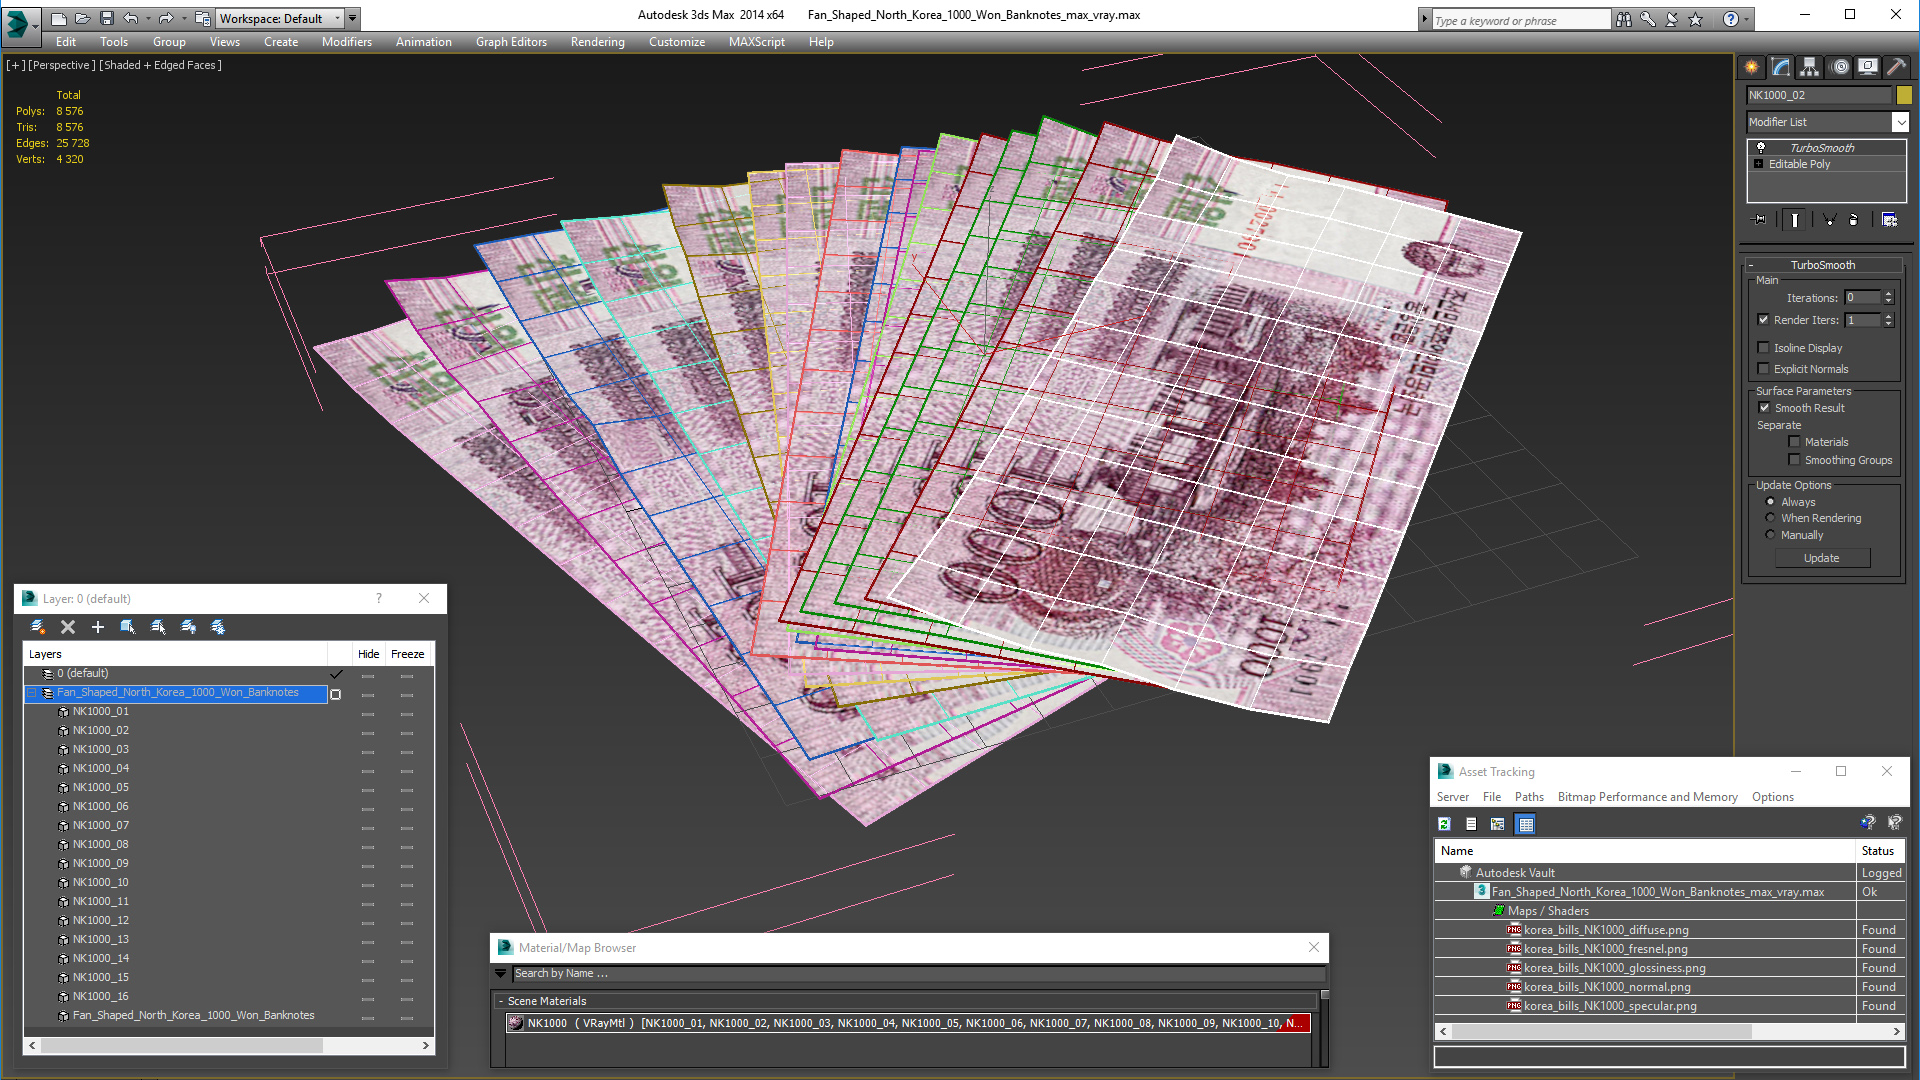
Task: Click the satellite dish Communication Center icon
Action: 1672,19
